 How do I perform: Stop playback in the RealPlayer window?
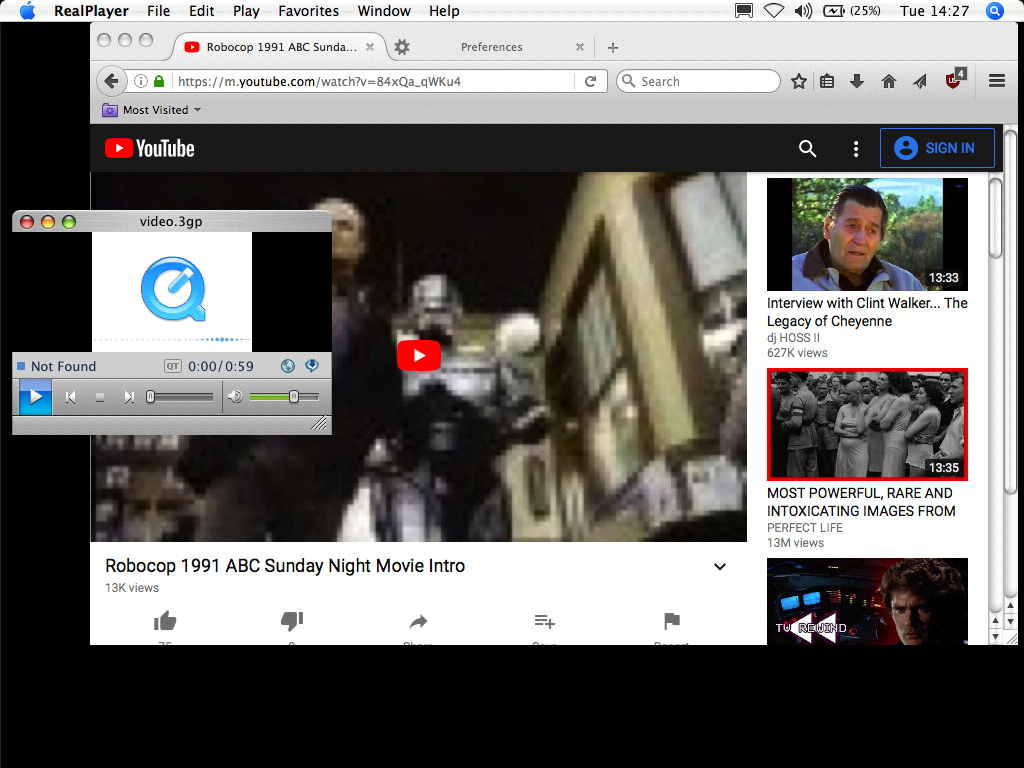[x=100, y=397]
